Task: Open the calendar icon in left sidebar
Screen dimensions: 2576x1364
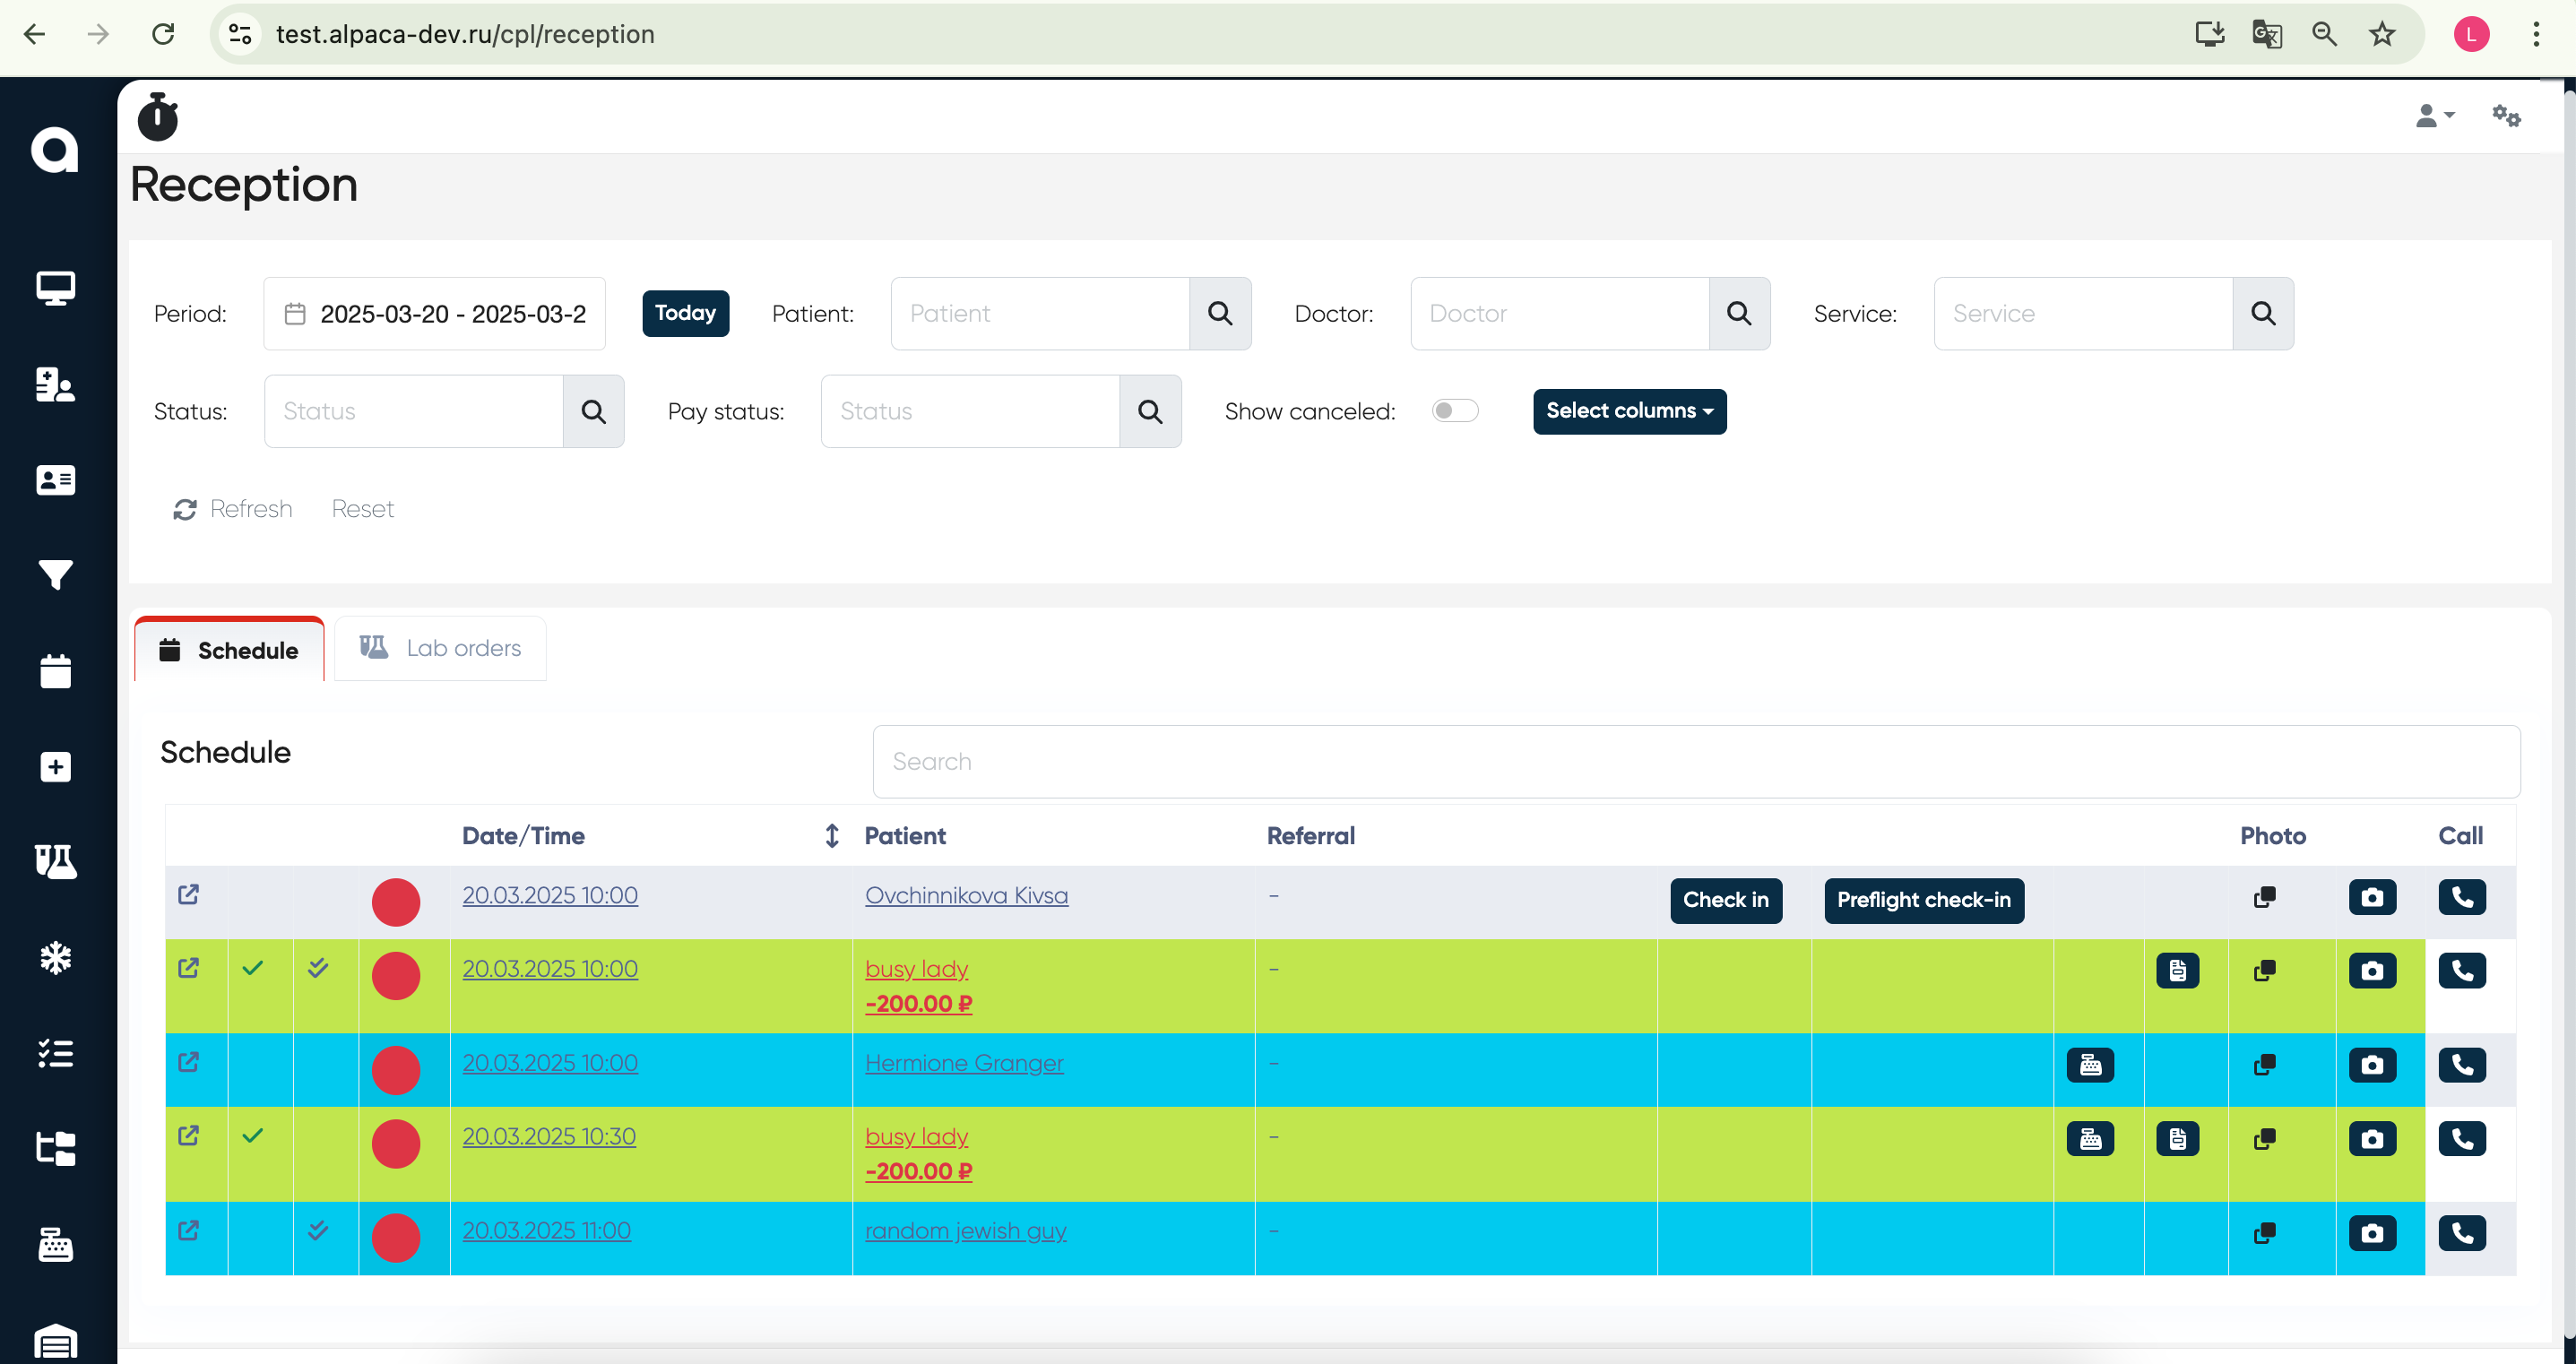Action: pos(55,670)
